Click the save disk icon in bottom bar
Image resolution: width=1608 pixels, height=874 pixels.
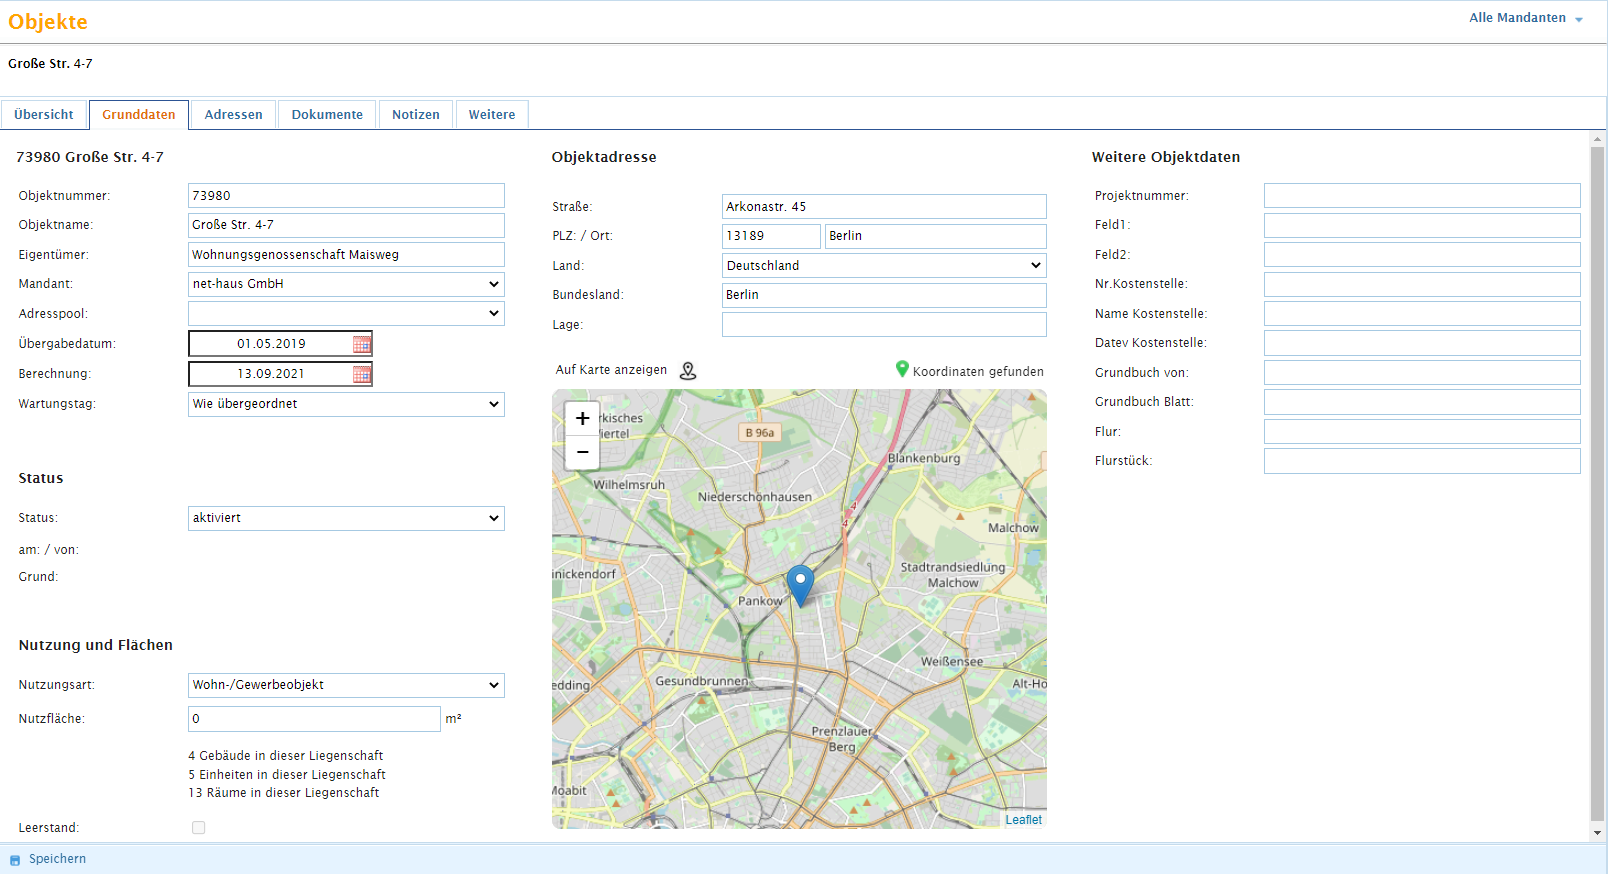[15, 860]
